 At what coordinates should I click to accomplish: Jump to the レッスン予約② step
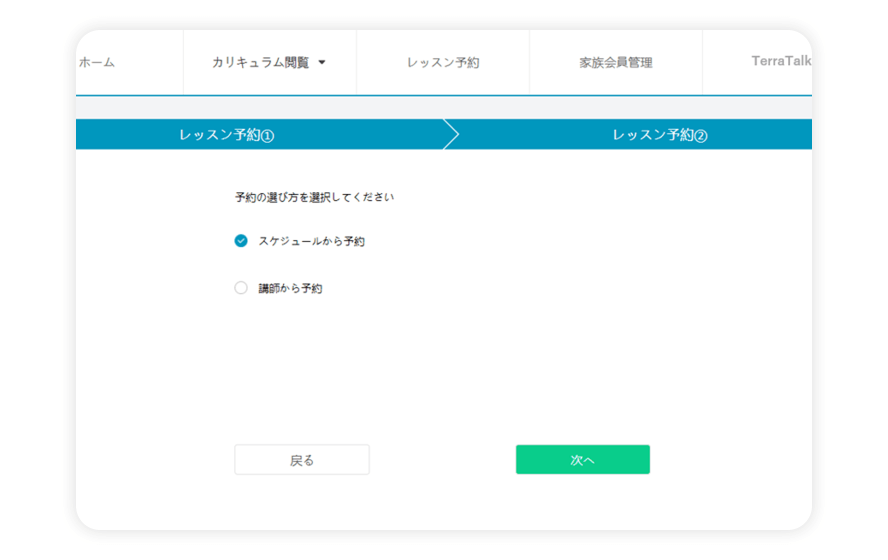[659, 135]
